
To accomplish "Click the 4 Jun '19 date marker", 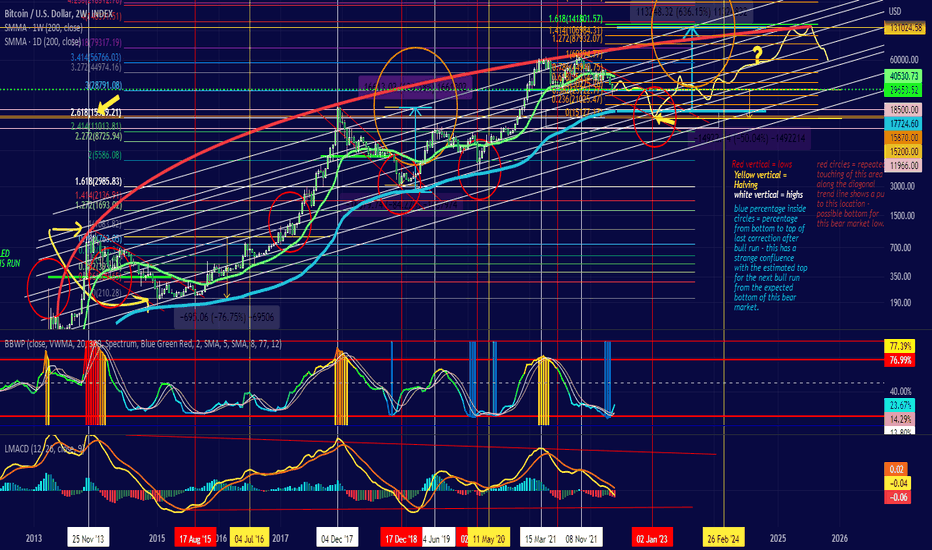I will [x=439, y=539].
